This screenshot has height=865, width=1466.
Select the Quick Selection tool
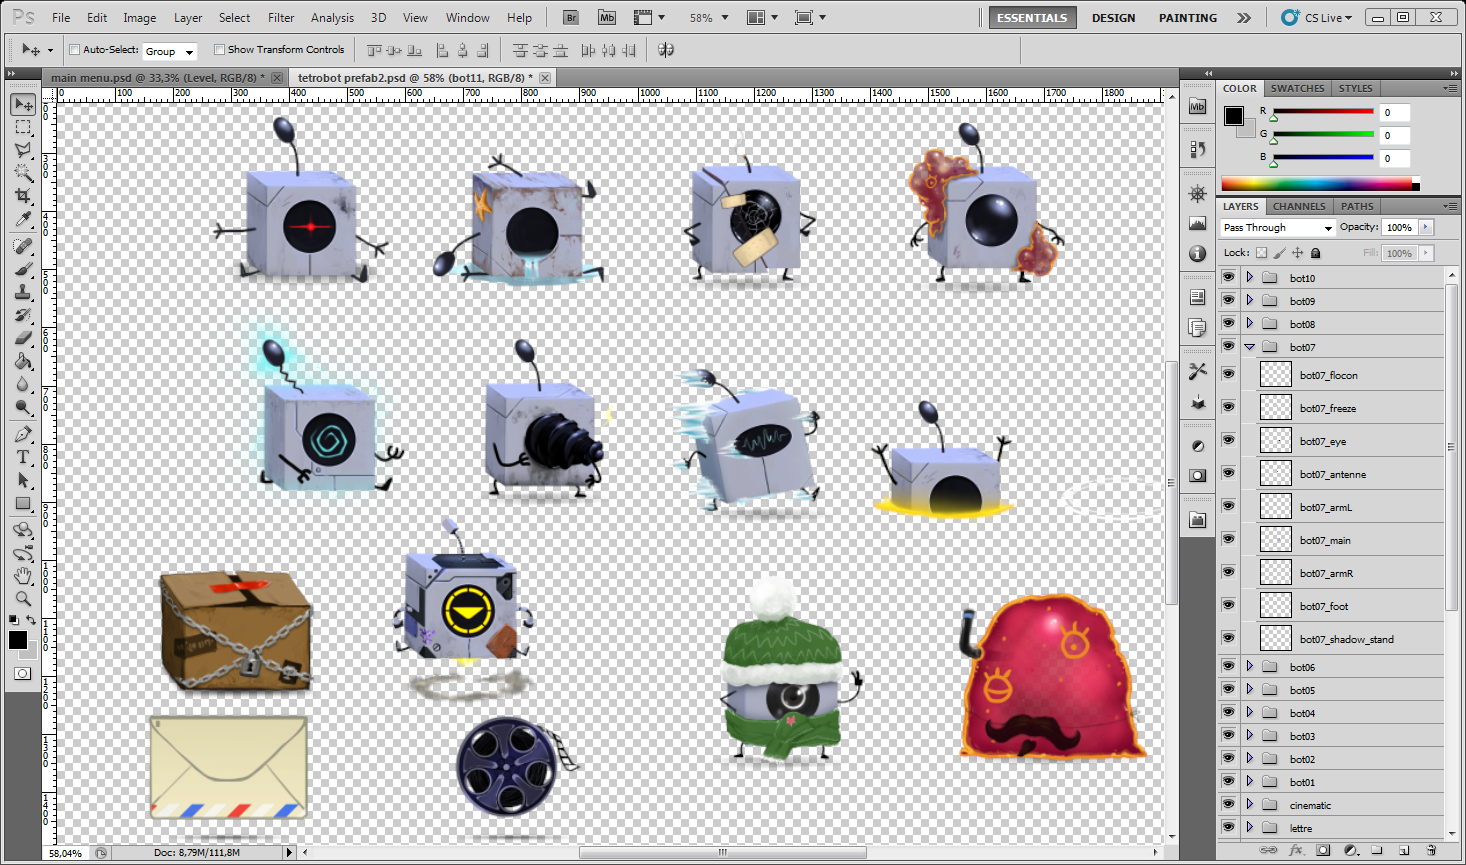coord(23,173)
